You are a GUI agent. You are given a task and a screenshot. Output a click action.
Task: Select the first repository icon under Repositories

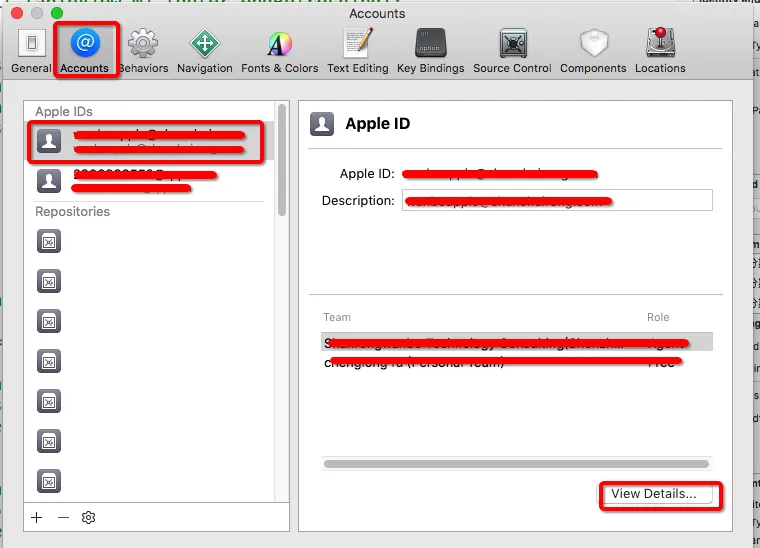tap(49, 241)
